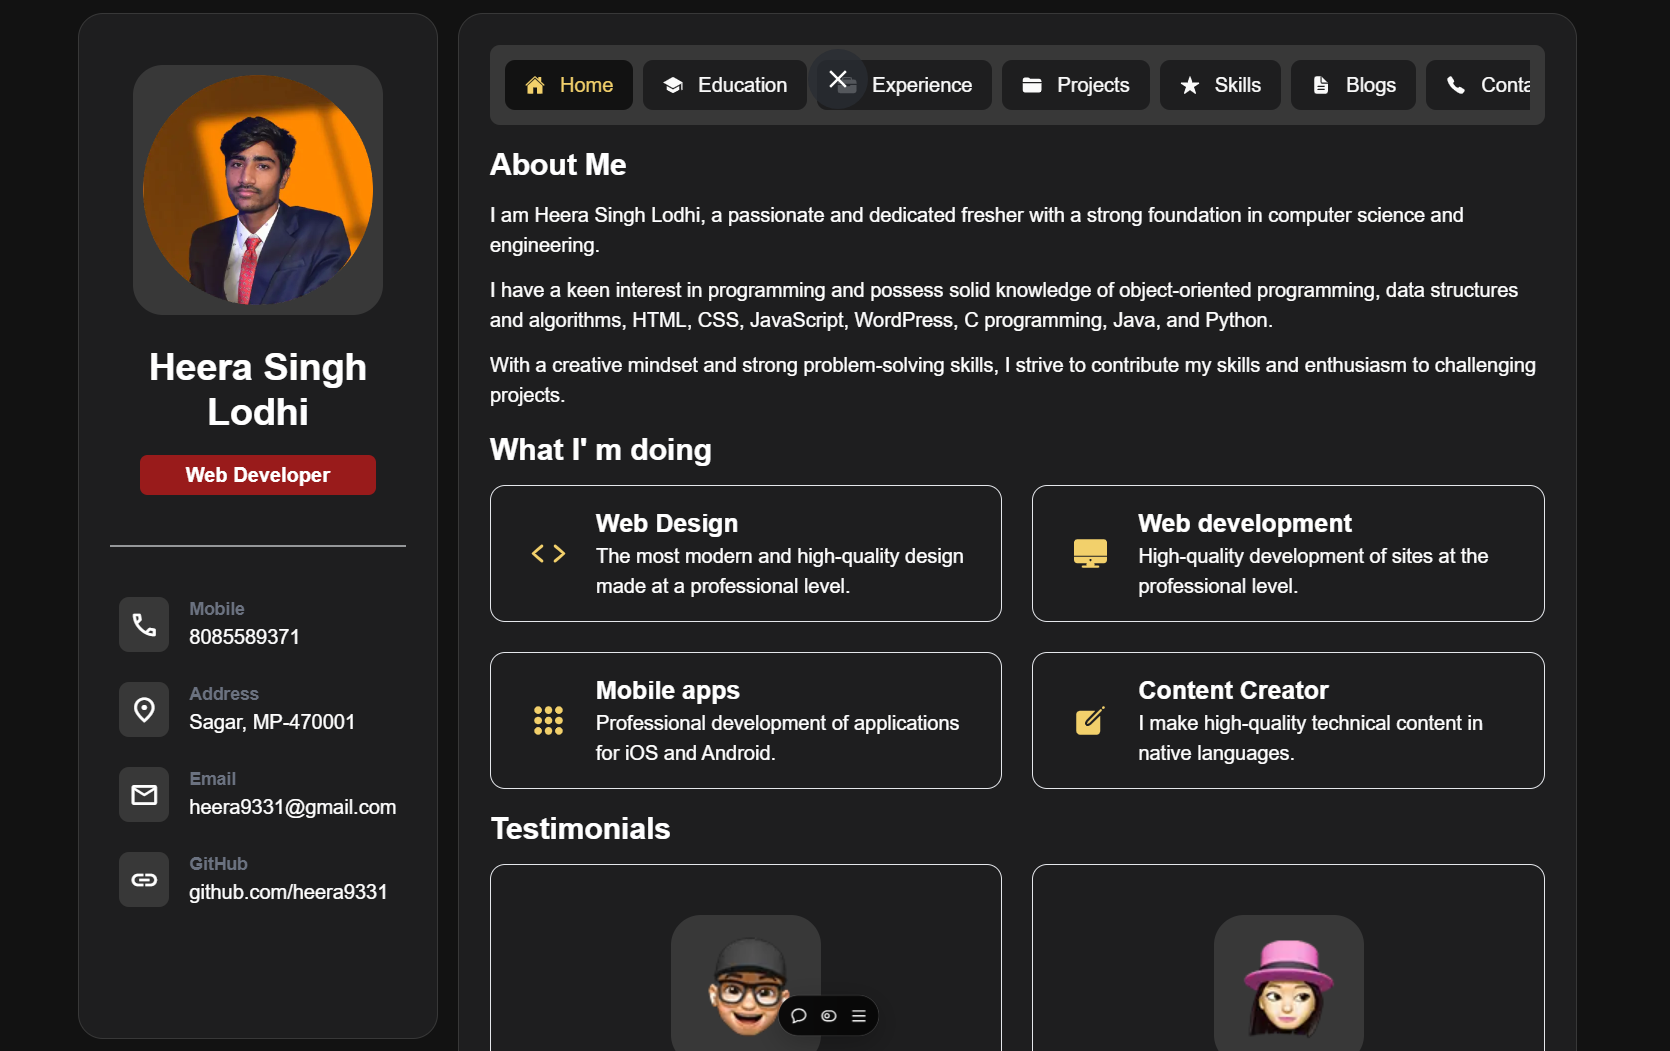Screen dimensions: 1670x1051
Task: Open the github.com/heera9331 link
Action: coord(288,892)
